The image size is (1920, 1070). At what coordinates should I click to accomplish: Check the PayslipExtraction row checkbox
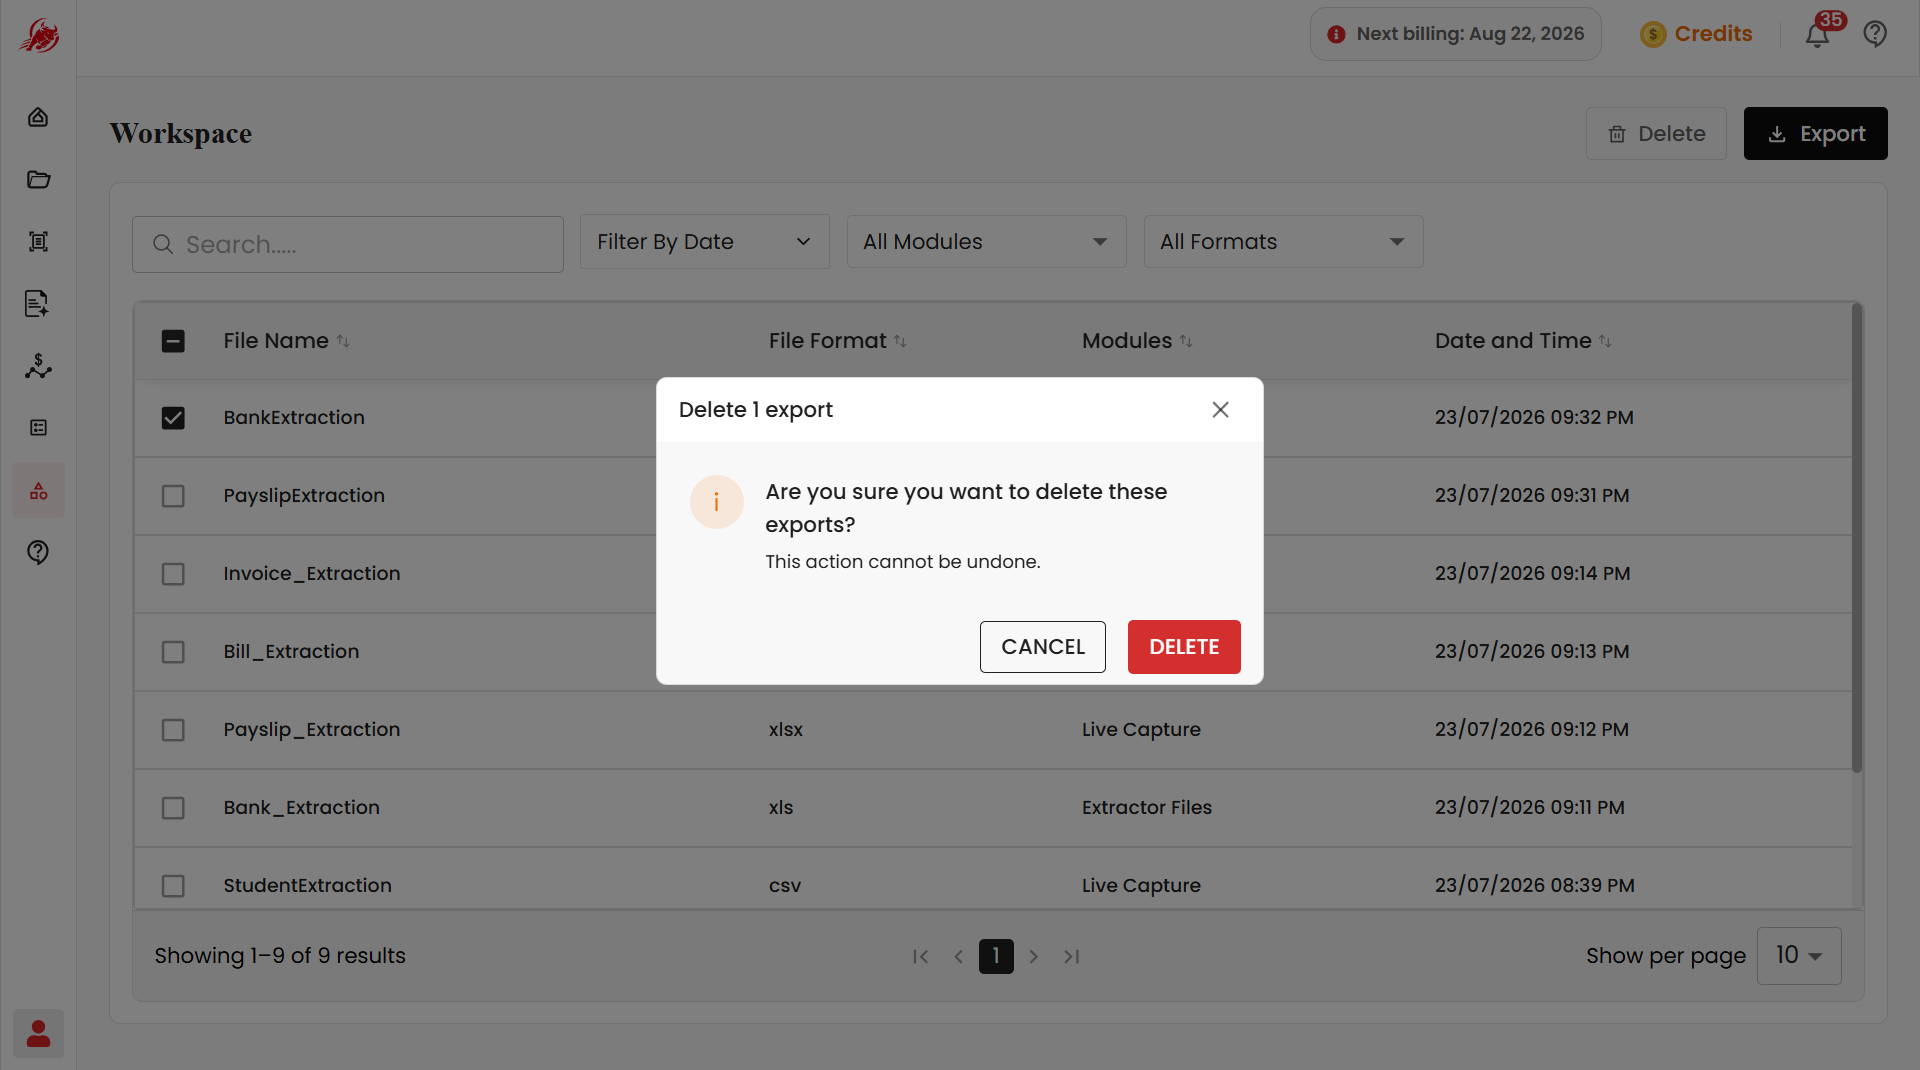click(173, 496)
